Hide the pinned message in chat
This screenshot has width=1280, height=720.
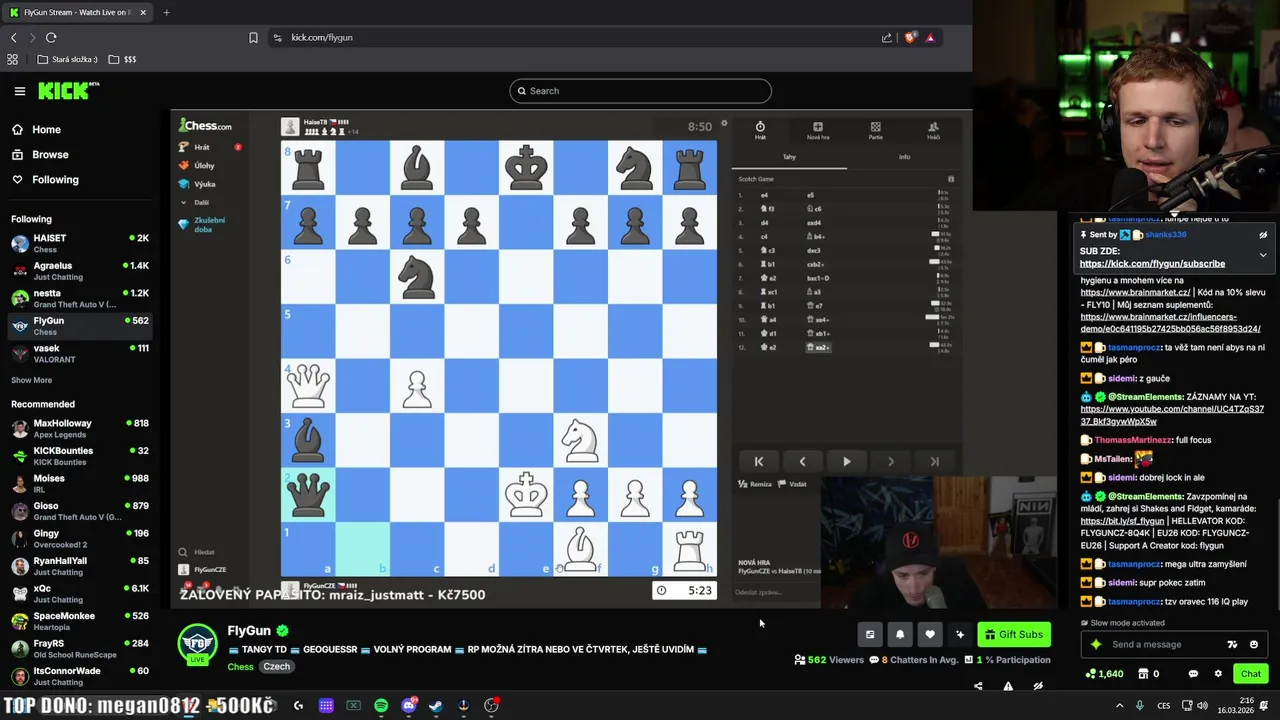(1263, 235)
